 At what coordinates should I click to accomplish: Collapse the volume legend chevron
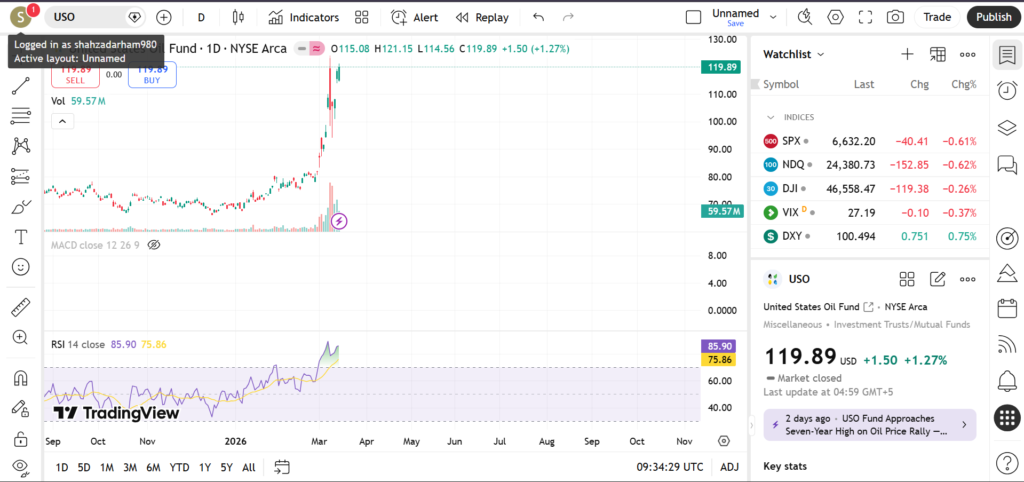tap(62, 121)
